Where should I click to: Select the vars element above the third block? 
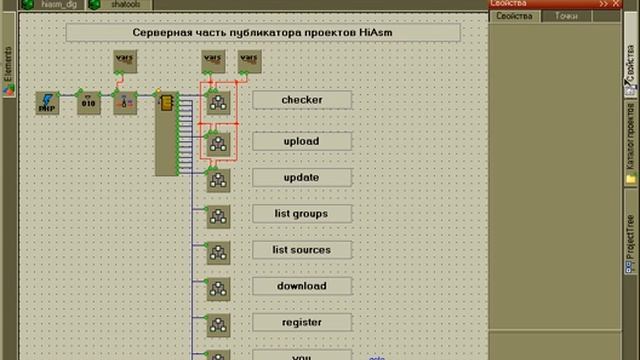(x=125, y=62)
